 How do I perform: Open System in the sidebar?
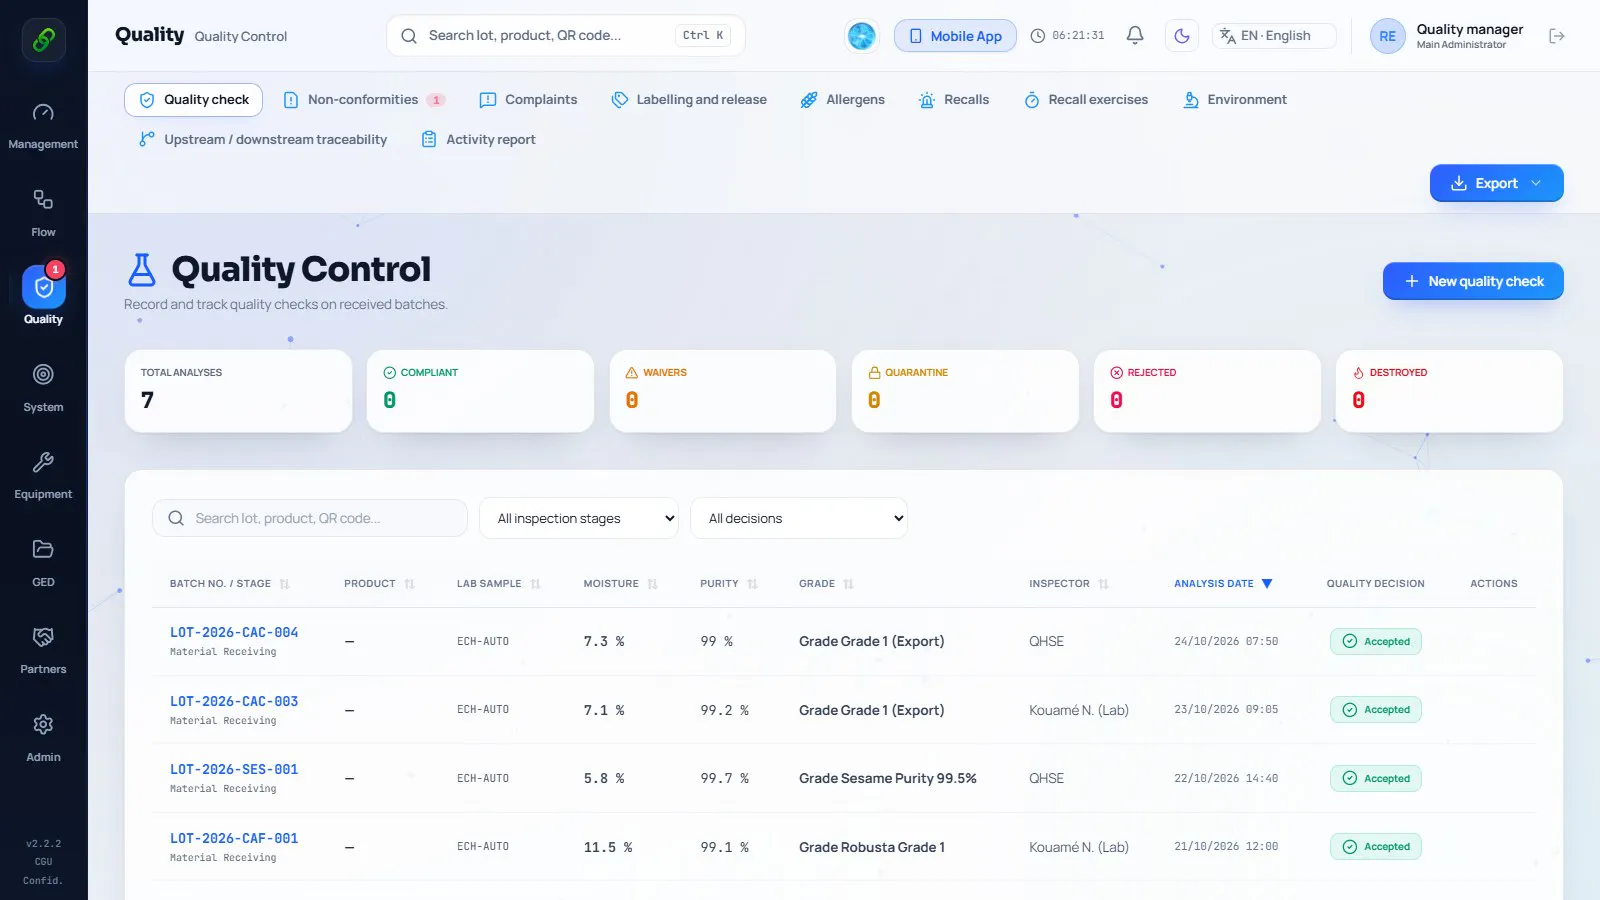(43, 389)
